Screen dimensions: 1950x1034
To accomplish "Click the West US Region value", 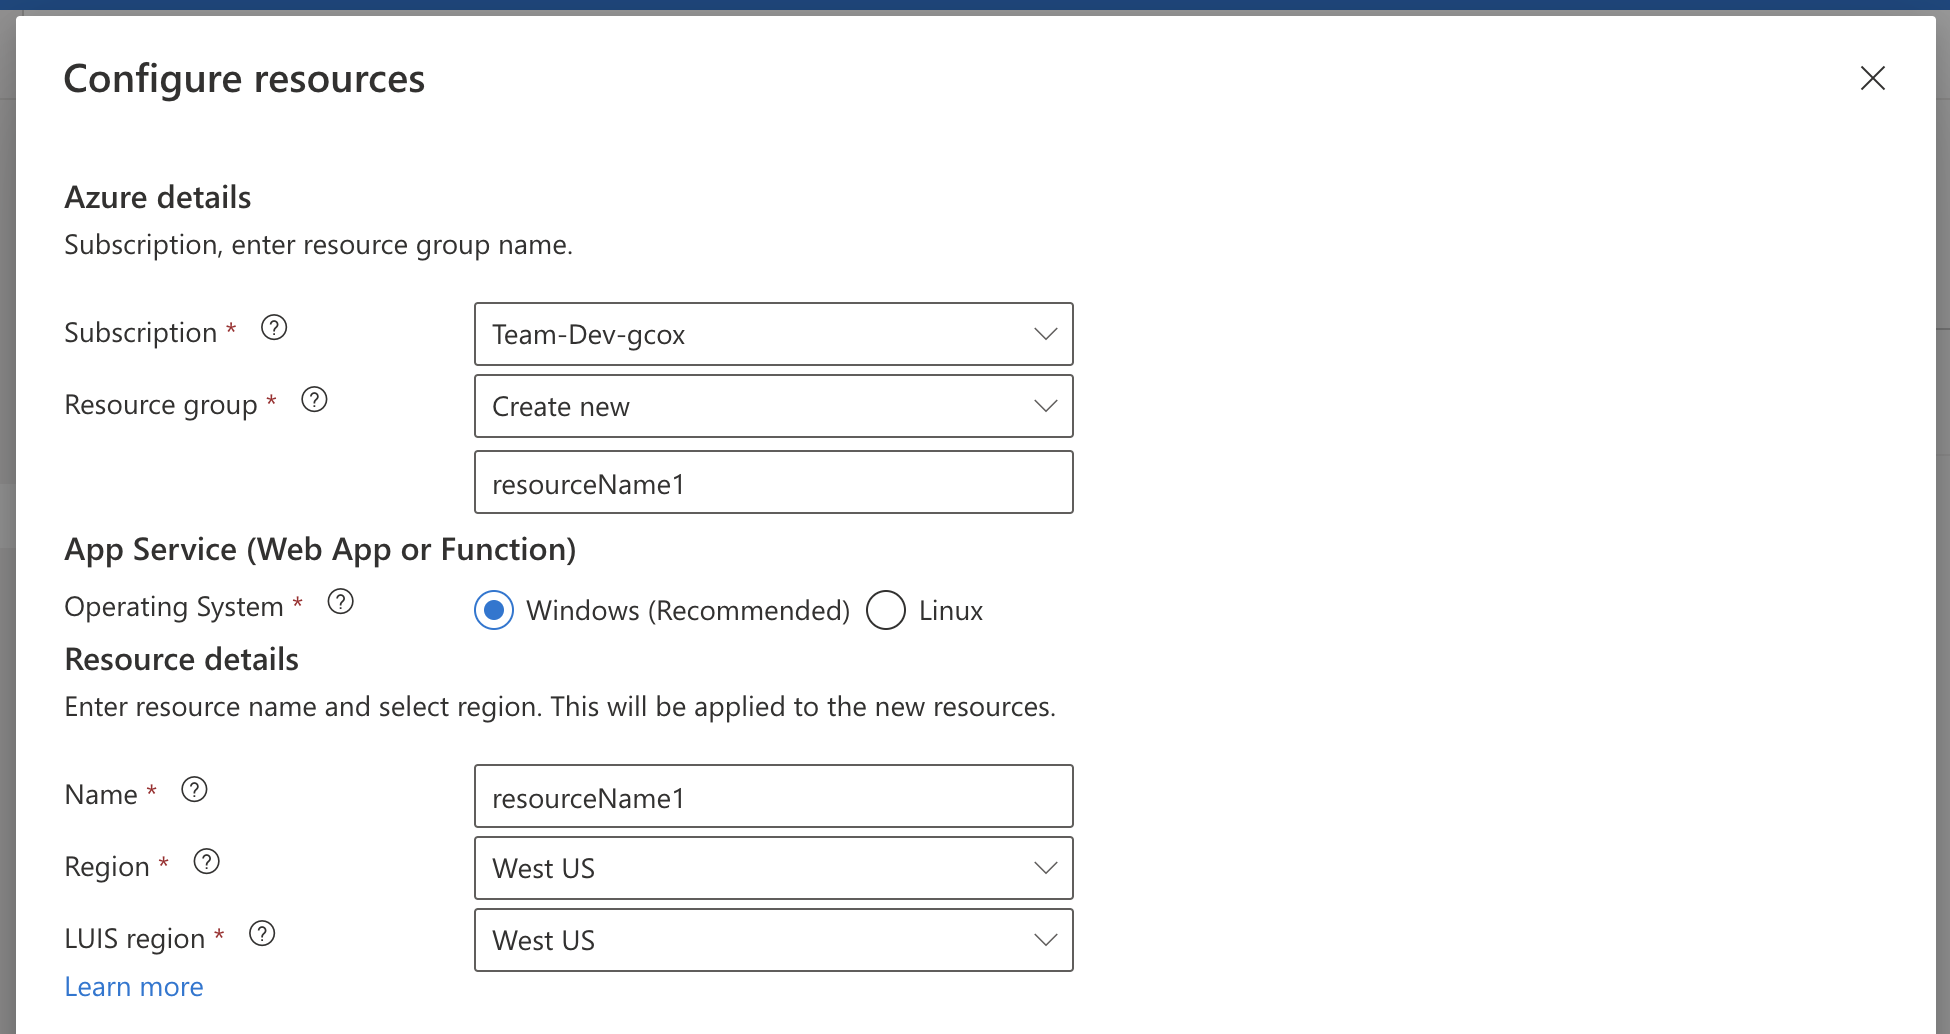I will pos(773,868).
